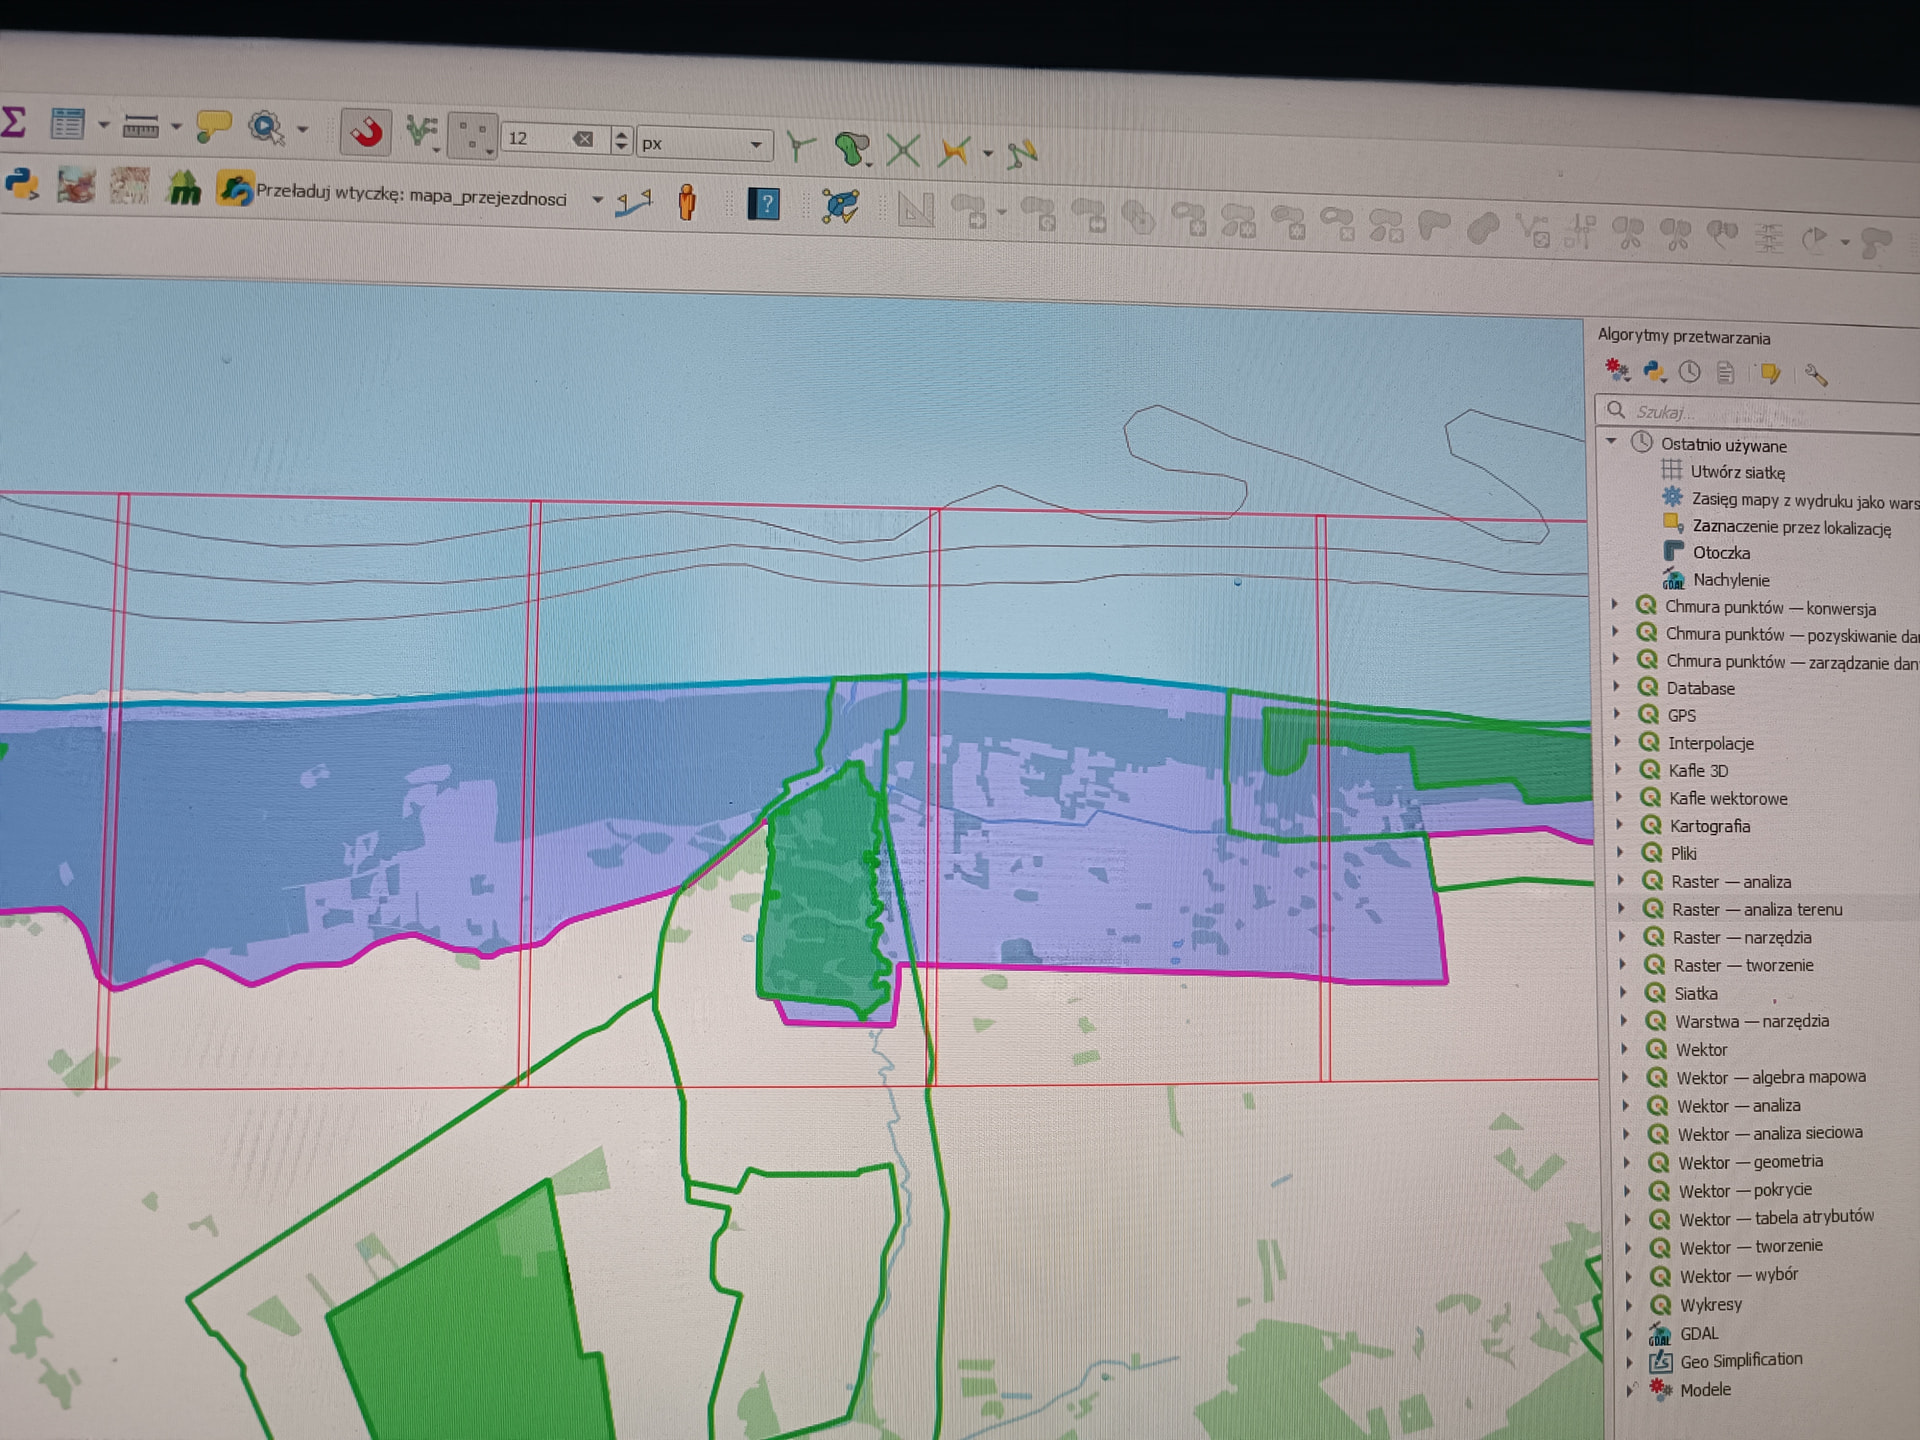This screenshot has height=1440, width=1920.
Task: Click the Sigma statistics summary icon
Action: [13, 122]
